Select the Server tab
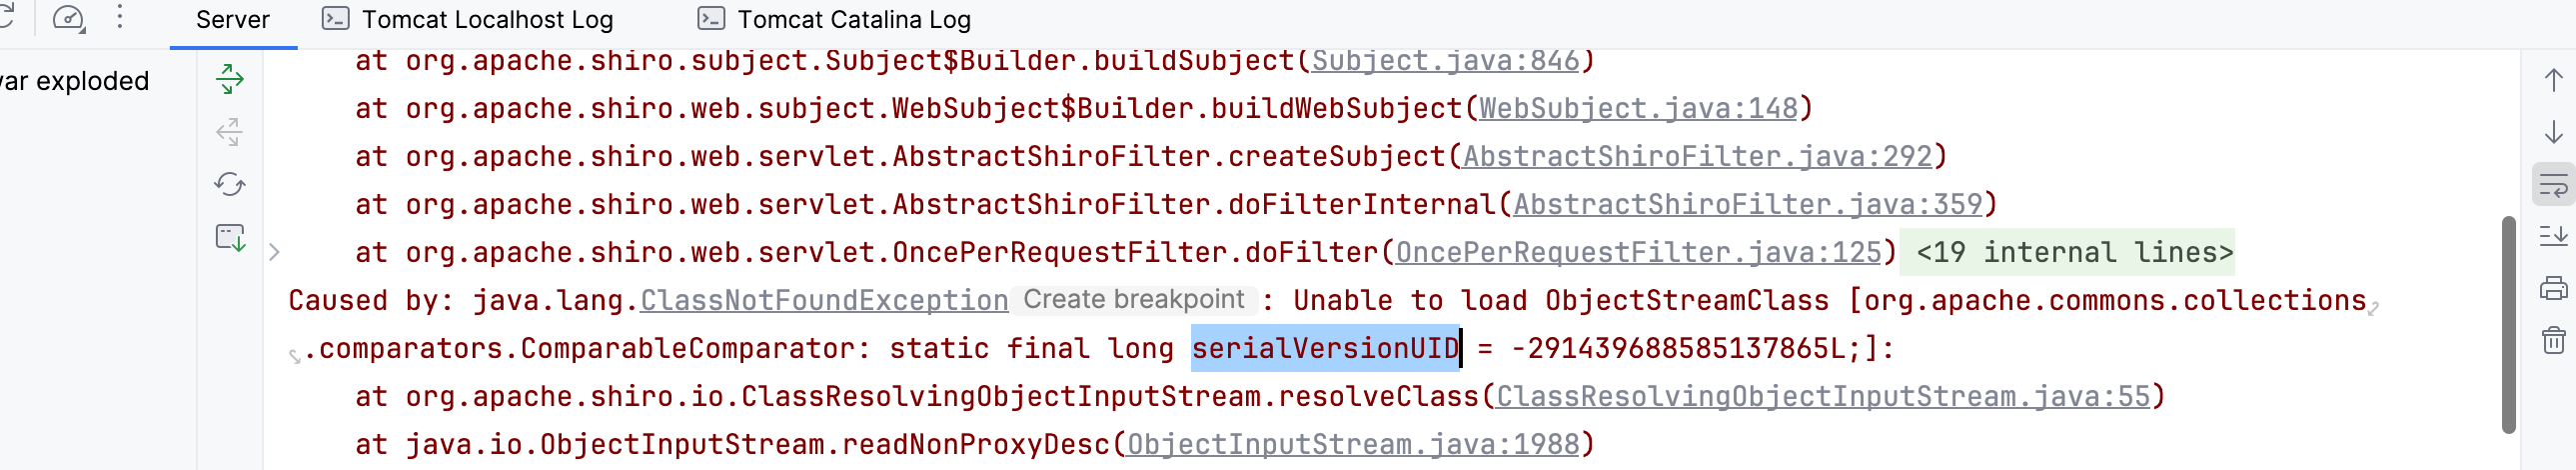This screenshot has width=2576, height=470. point(233,19)
